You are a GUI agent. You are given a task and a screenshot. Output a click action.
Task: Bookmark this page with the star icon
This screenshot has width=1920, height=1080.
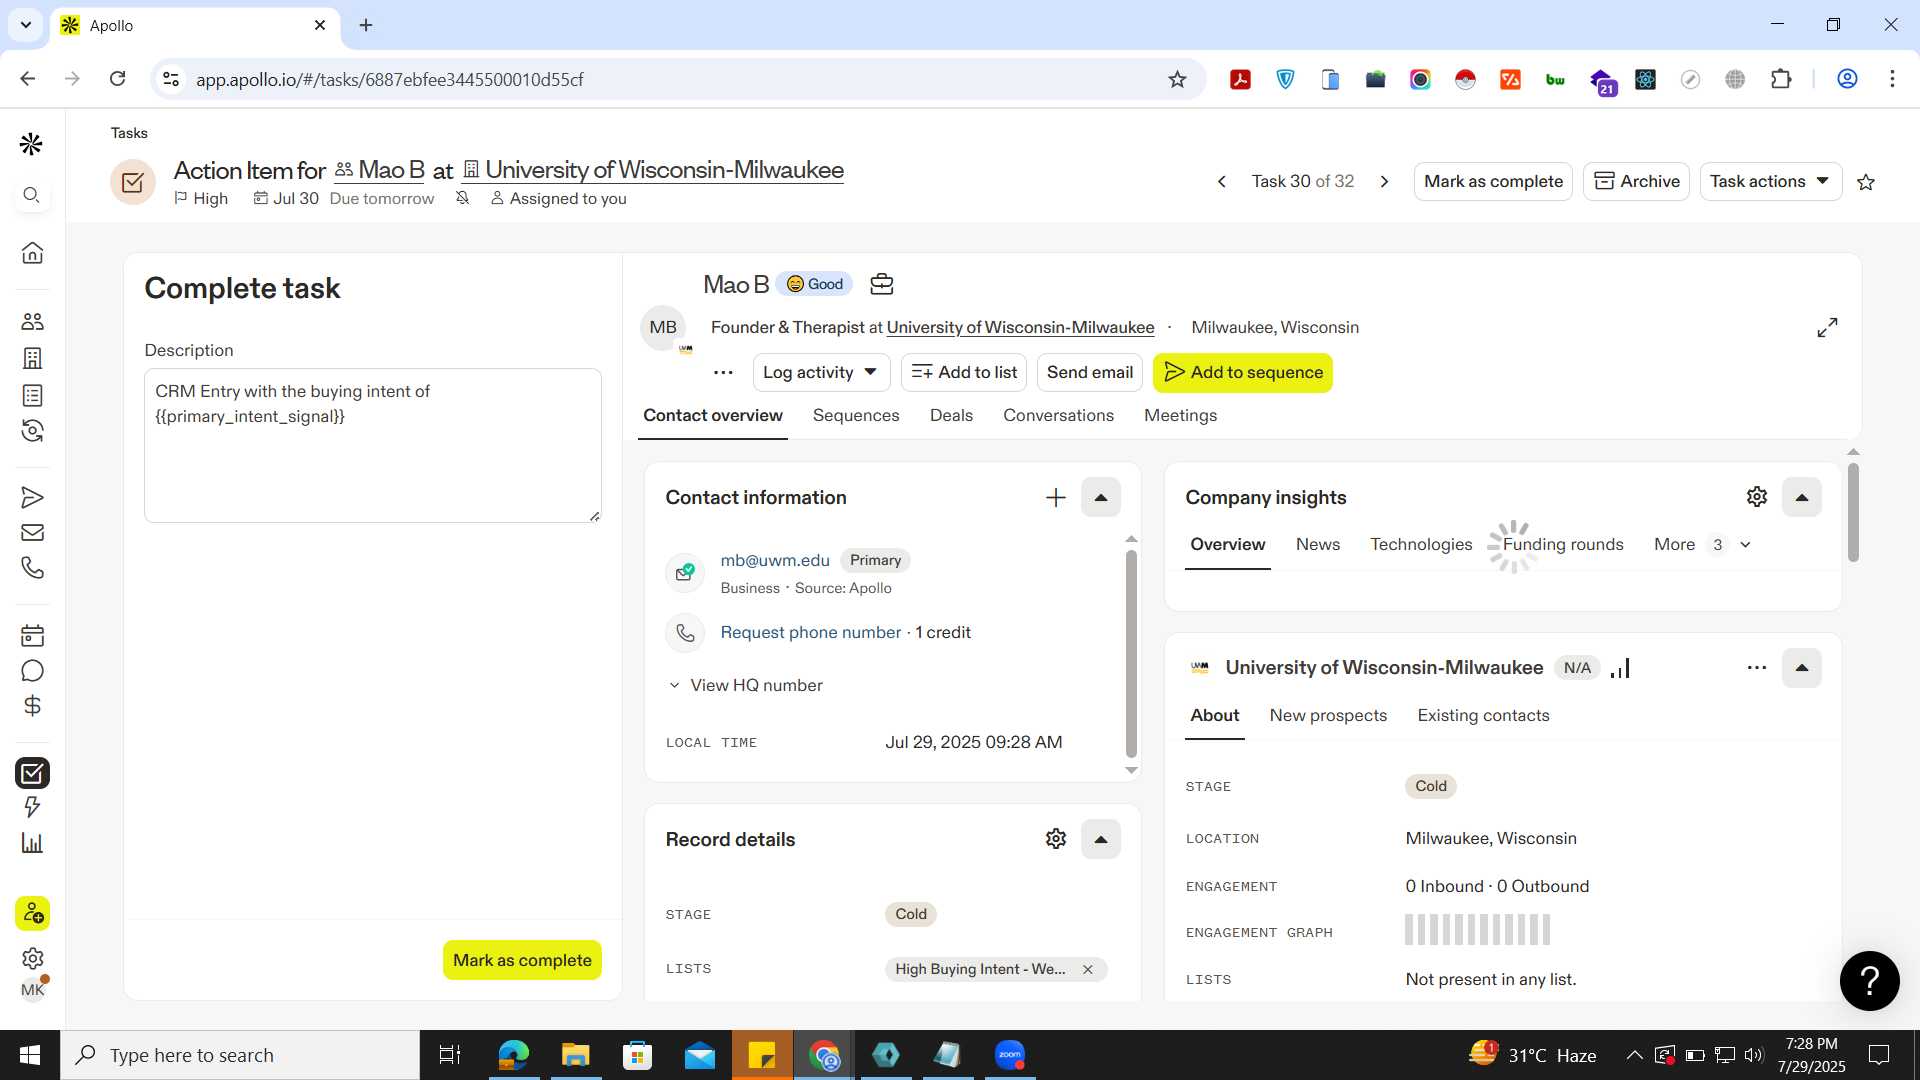pyautogui.click(x=1177, y=79)
